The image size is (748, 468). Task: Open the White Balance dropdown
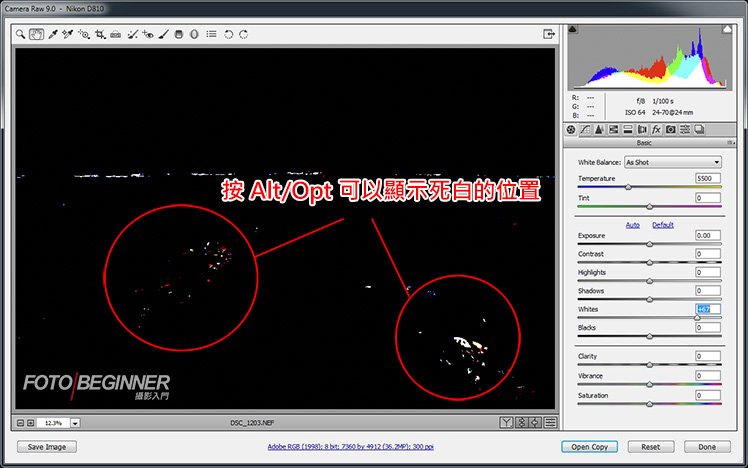coord(672,162)
